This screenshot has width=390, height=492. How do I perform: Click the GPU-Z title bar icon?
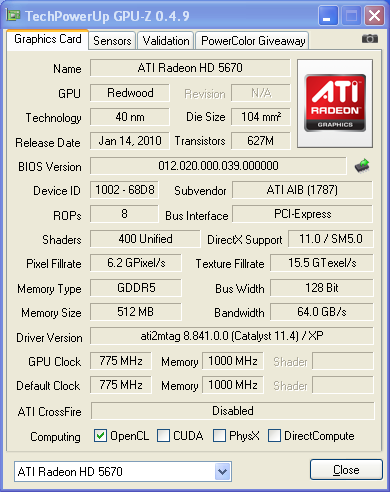tap(13, 15)
